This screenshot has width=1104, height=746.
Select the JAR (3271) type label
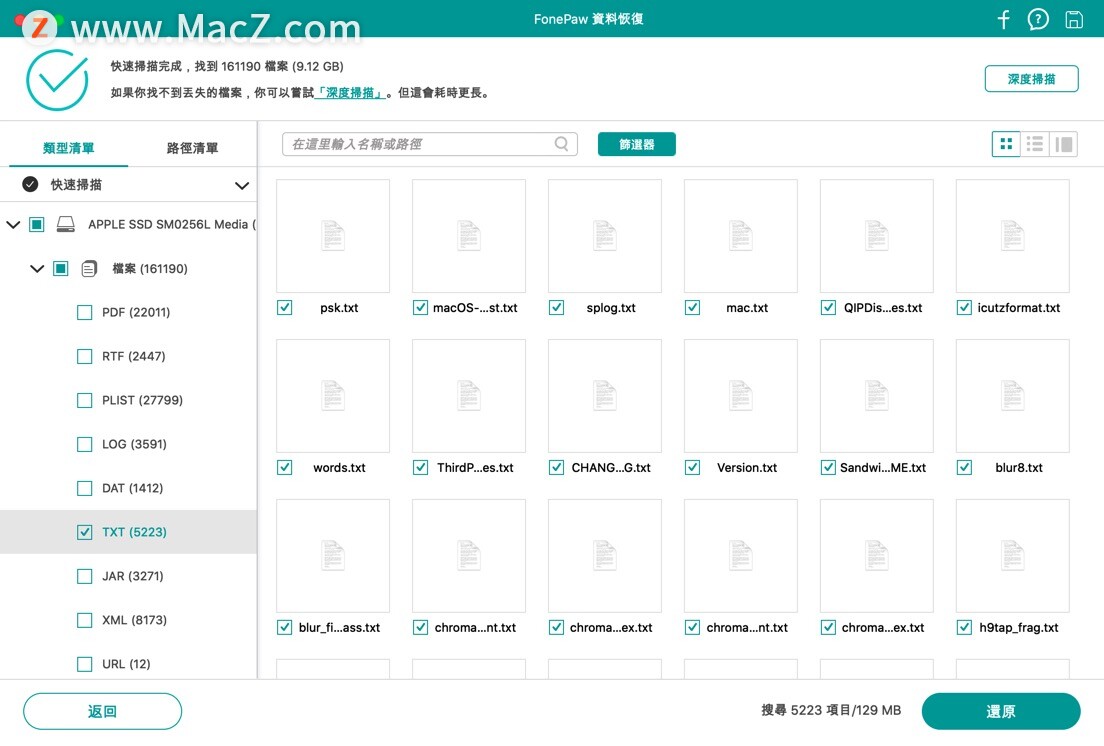click(x=133, y=576)
